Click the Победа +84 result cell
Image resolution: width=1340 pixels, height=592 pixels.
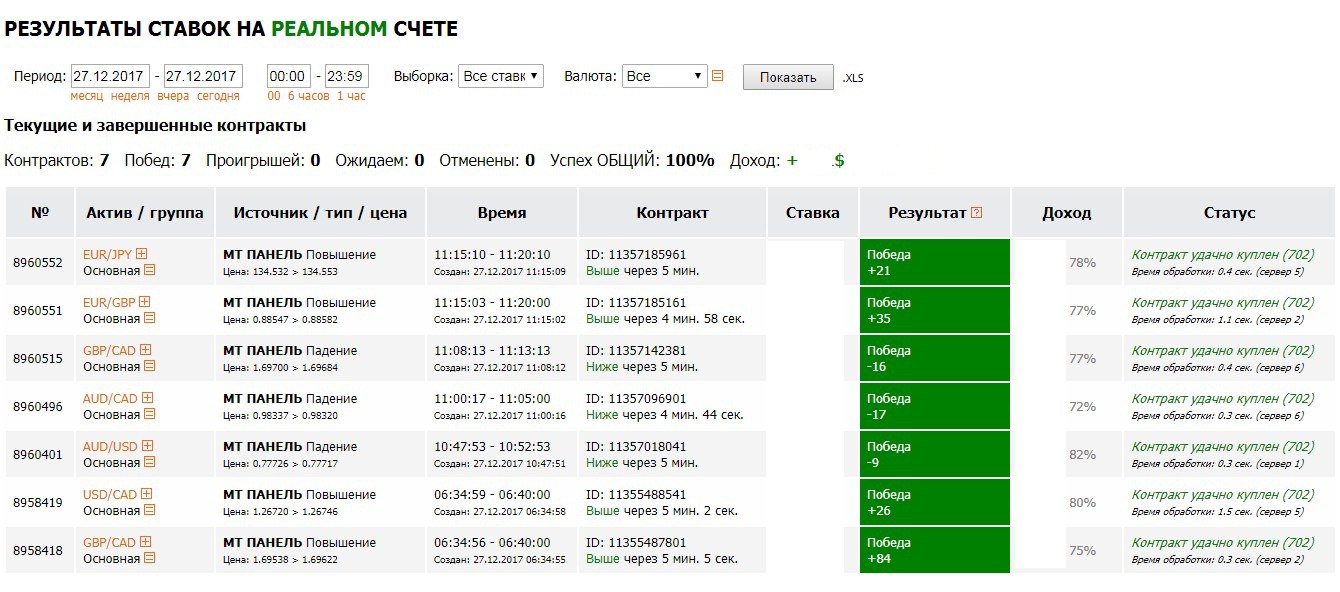click(935, 551)
